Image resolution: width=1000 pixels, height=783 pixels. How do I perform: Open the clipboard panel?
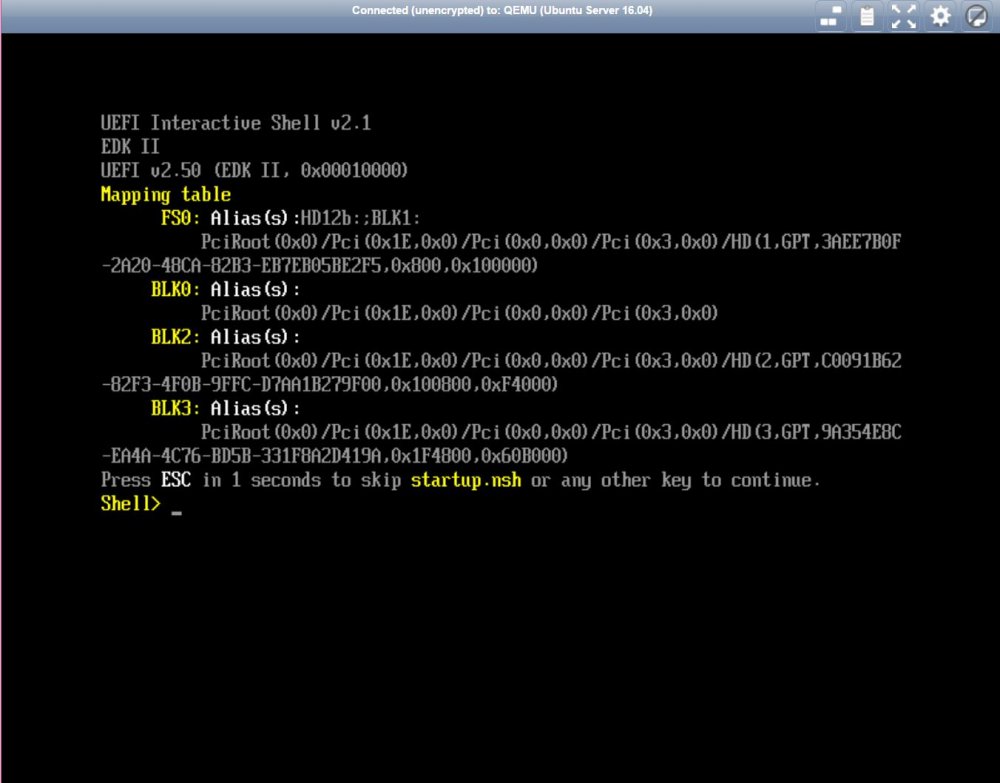[867, 16]
